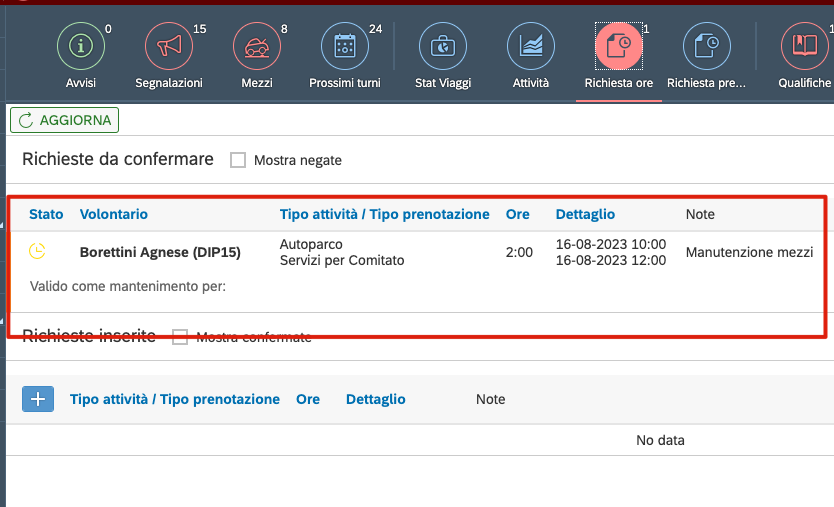This screenshot has width=834, height=507.
Task: Enable the Mostra negate checkbox
Action: pos(238,160)
